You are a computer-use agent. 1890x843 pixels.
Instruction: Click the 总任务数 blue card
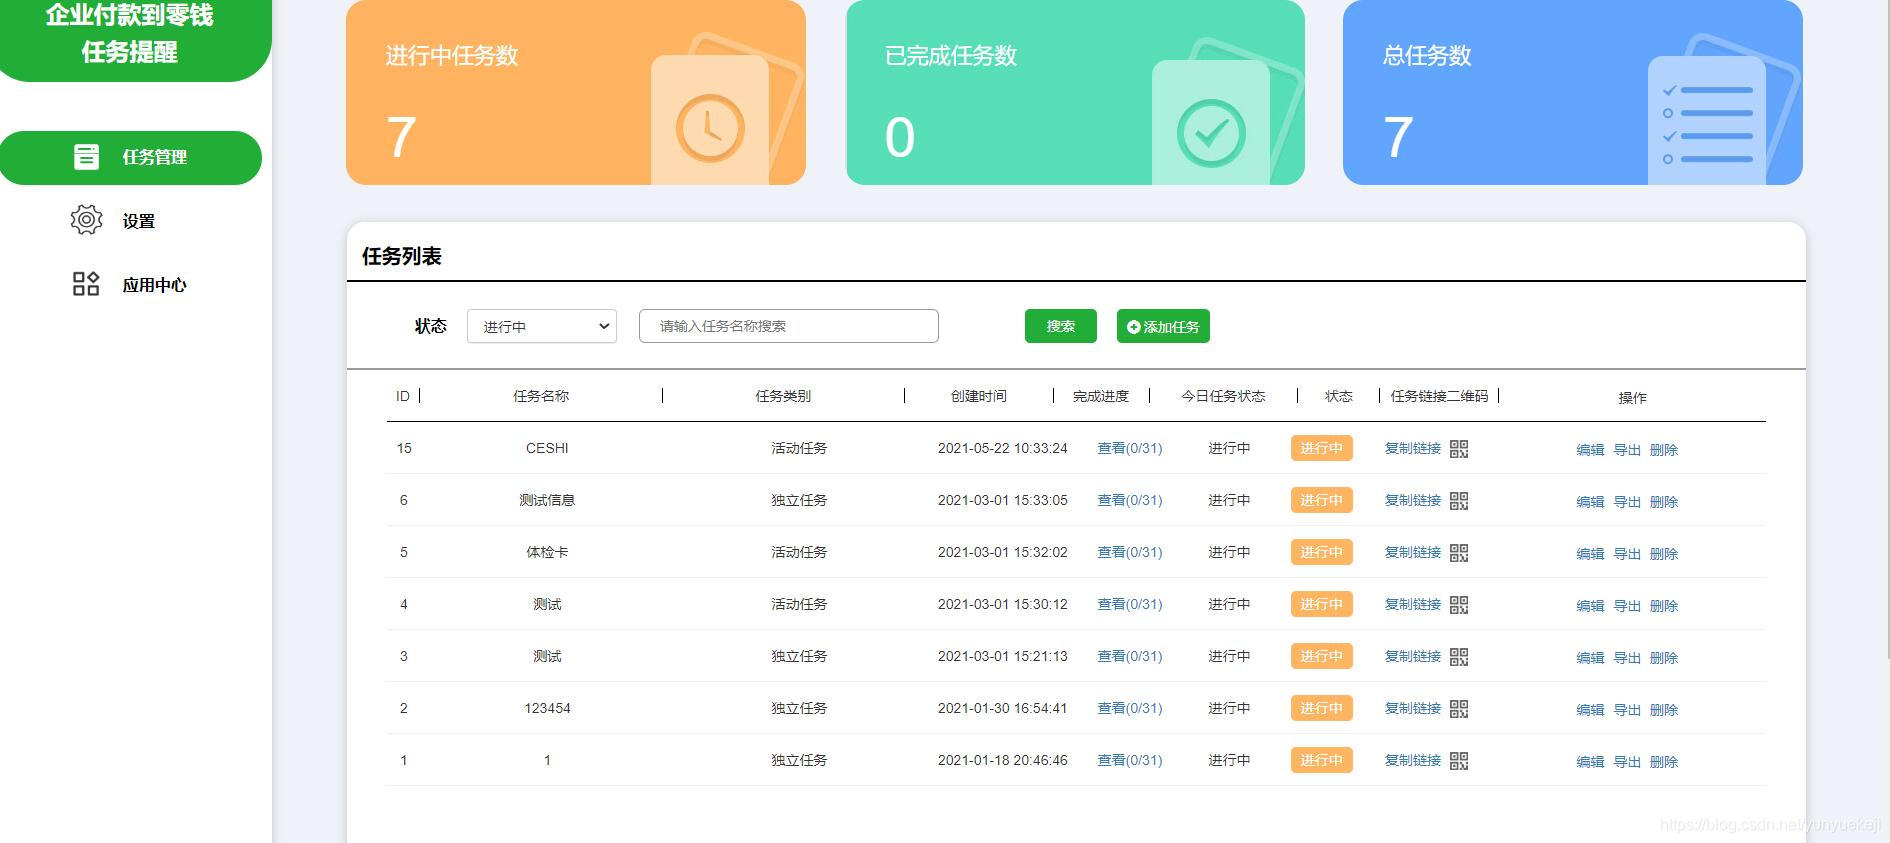coord(1573,92)
